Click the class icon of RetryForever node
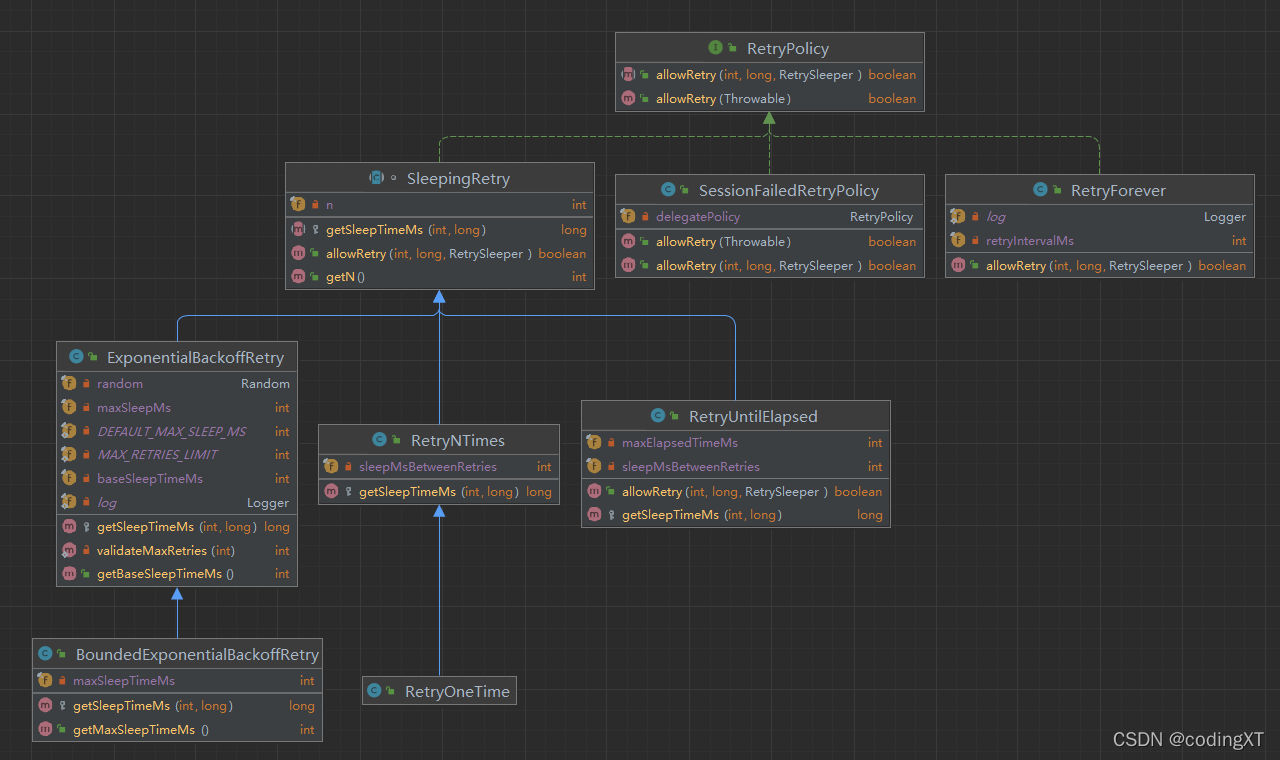The width and height of the screenshot is (1280, 760). (x=1041, y=190)
